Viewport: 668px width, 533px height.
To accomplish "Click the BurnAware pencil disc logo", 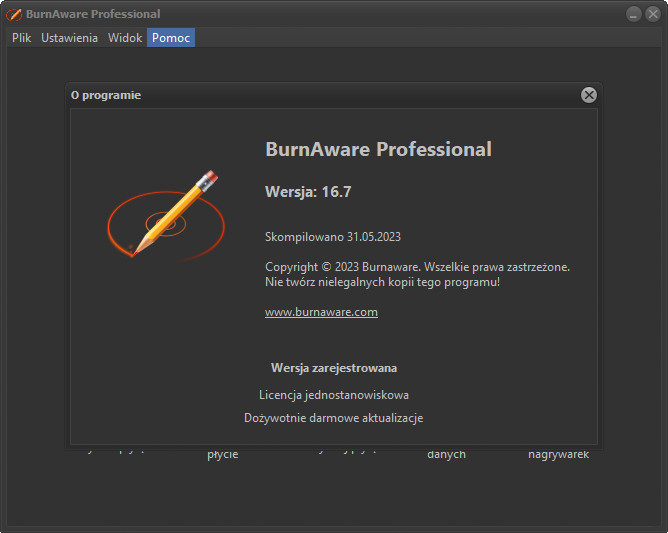I will click(166, 216).
